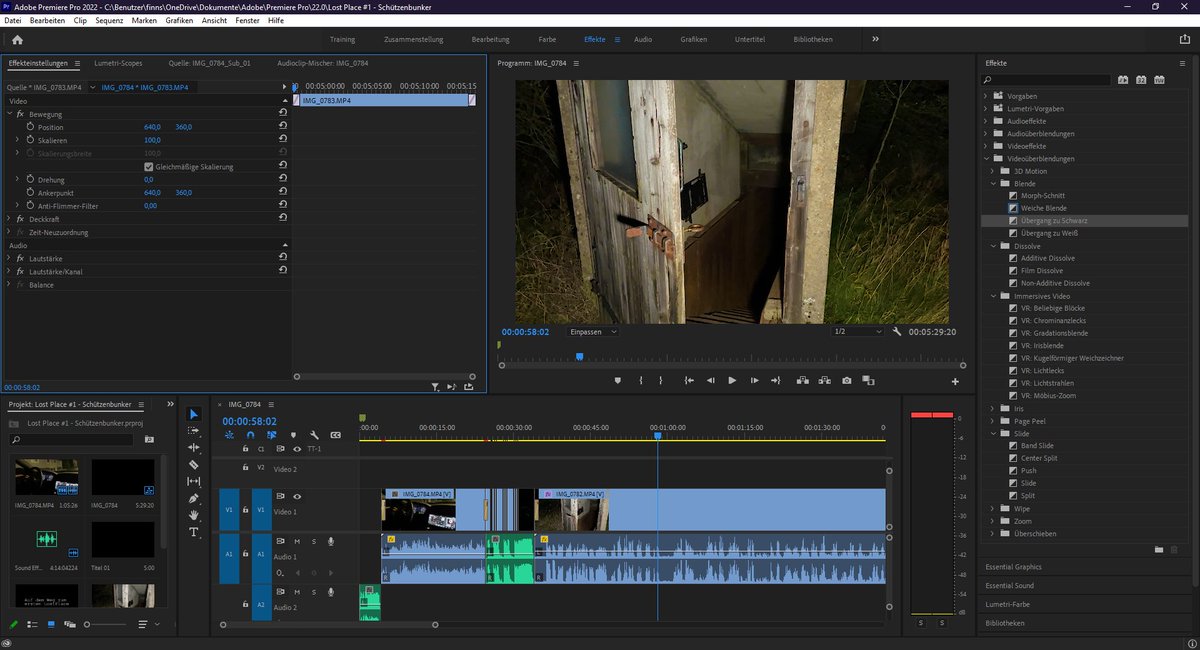Click the Export Frame camera icon
The height and width of the screenshot is (650, 1200).
click(845, 381)
